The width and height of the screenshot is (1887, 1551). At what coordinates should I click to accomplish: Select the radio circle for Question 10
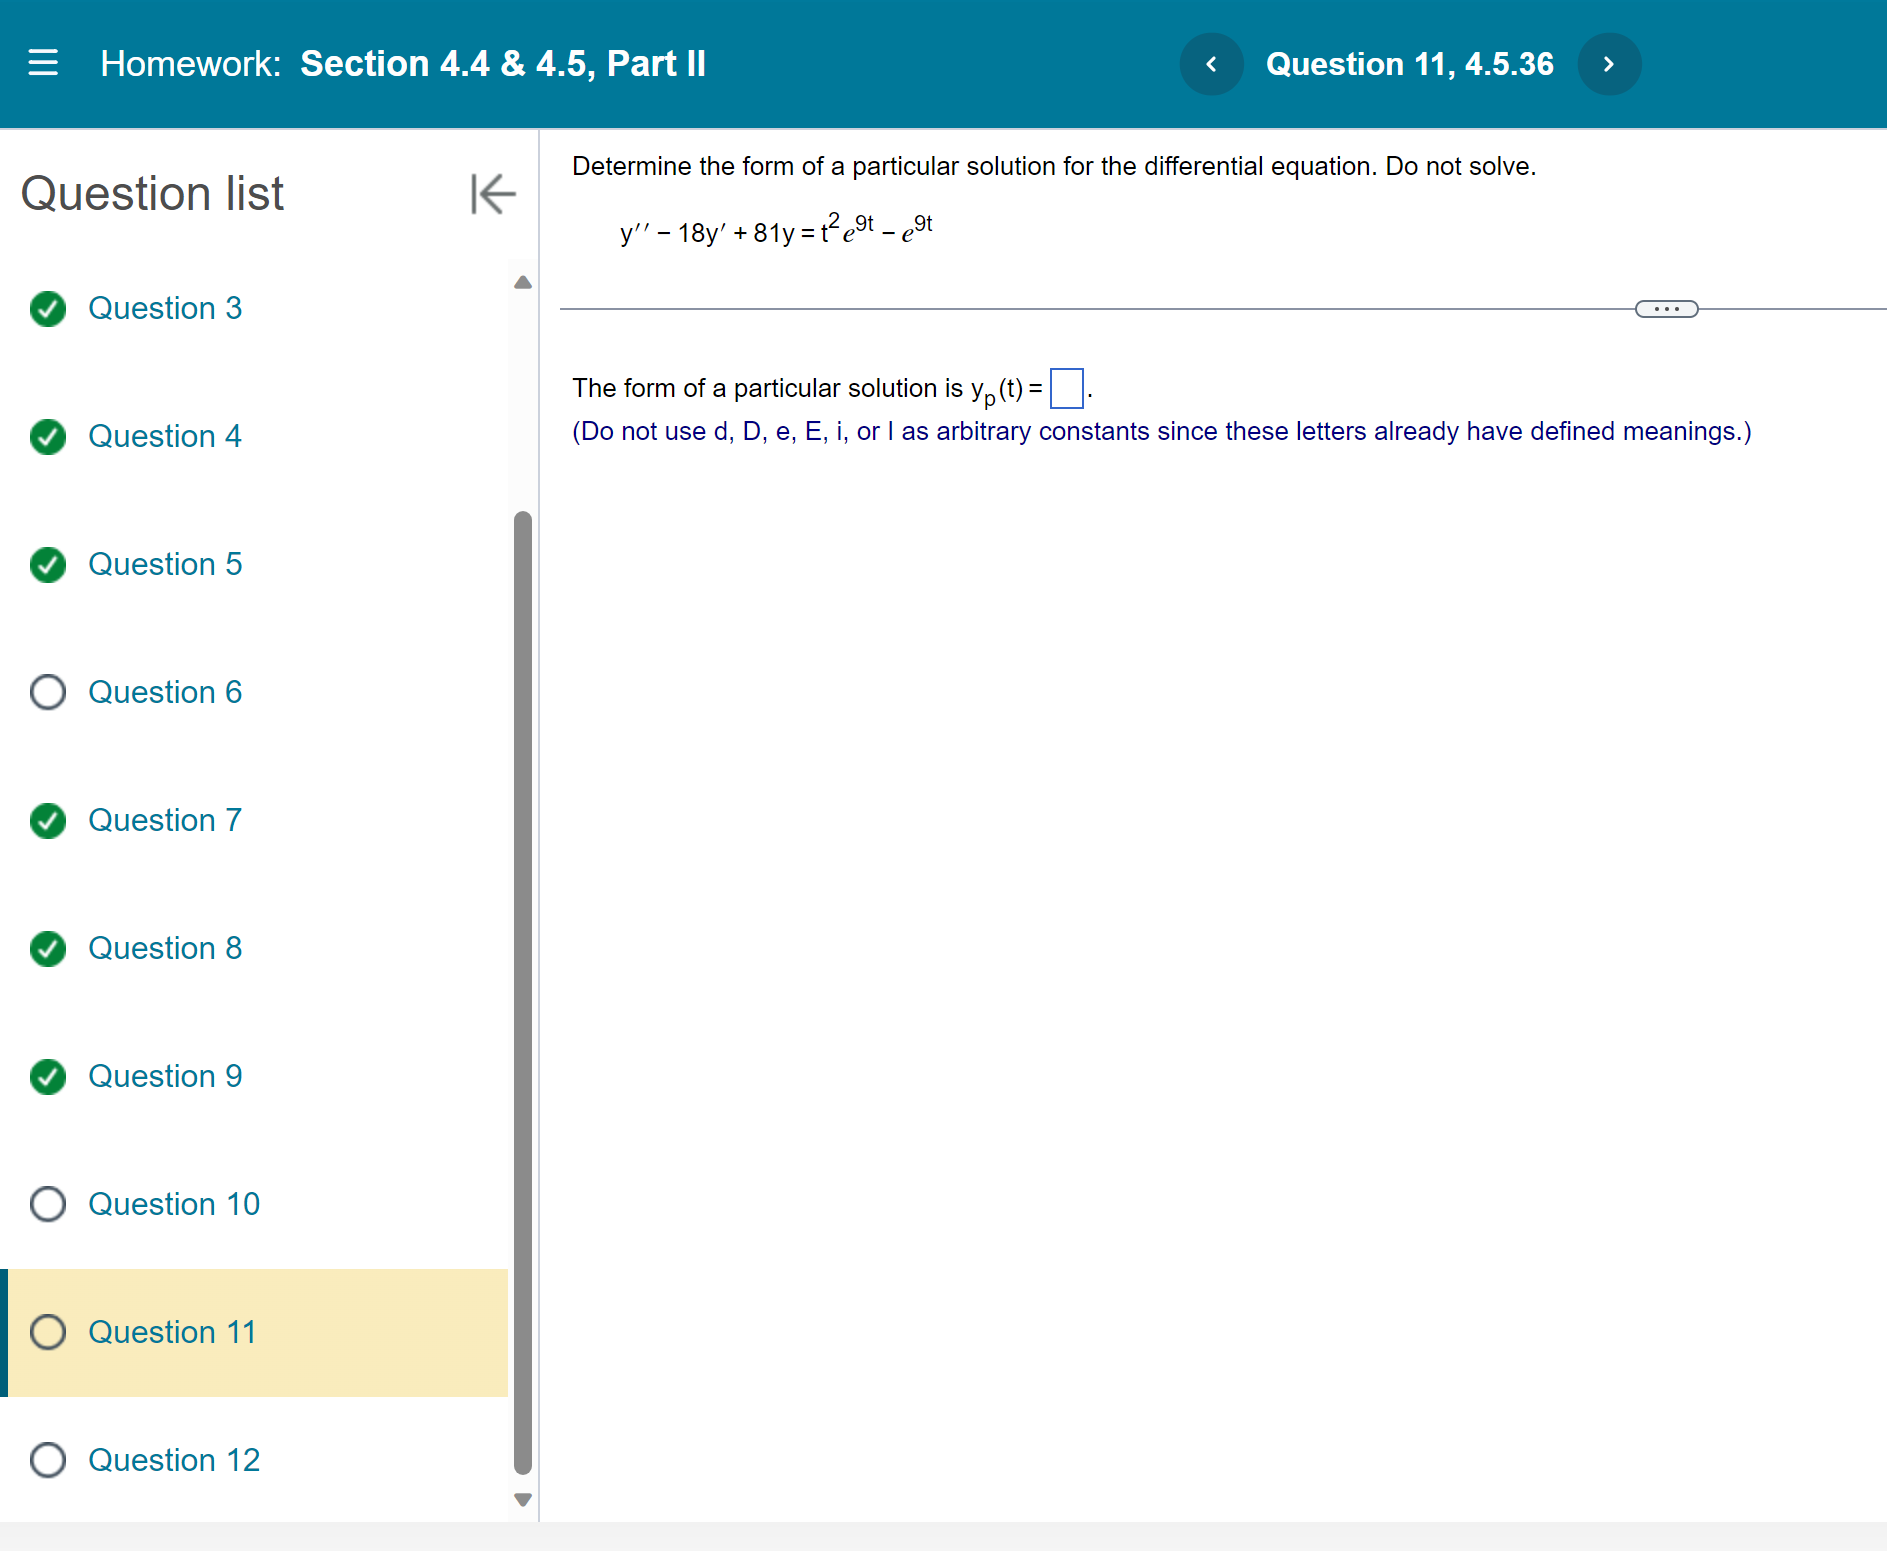[47, 1204]
